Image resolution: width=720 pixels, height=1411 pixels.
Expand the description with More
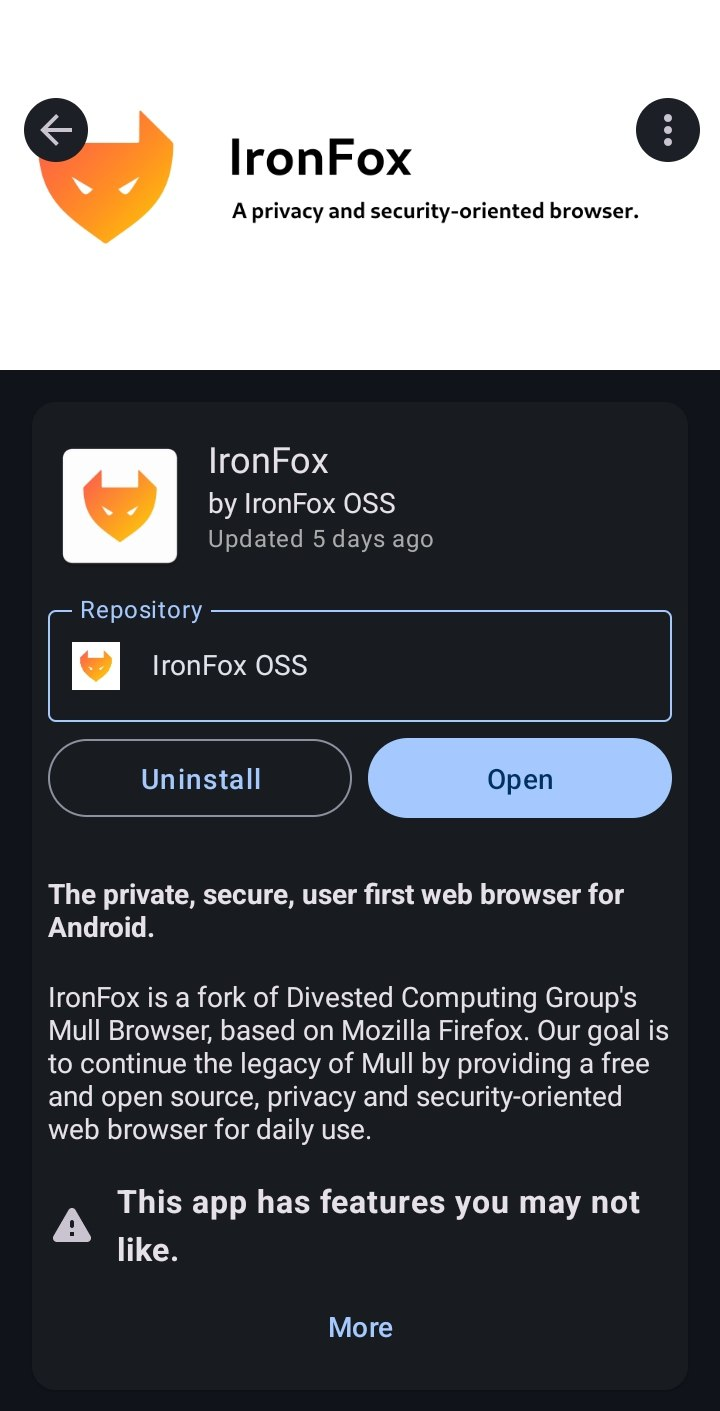click(360, 1327)
